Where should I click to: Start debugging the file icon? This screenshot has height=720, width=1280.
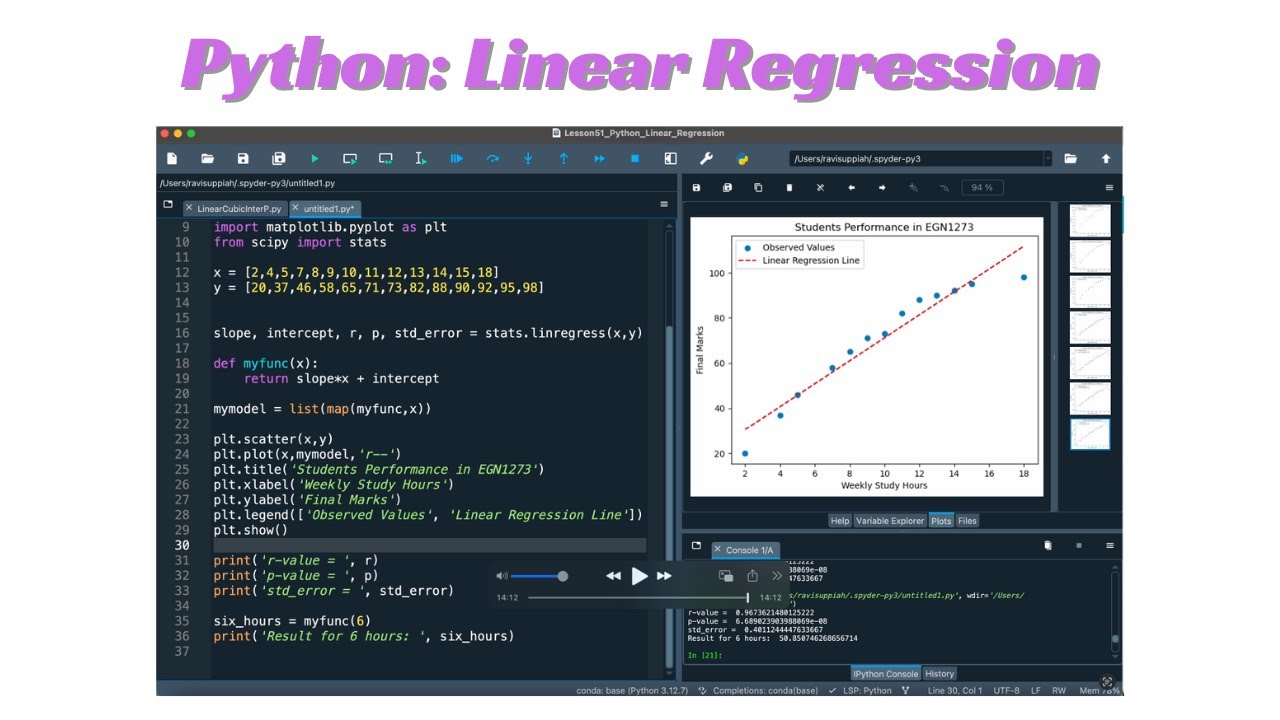point(457,158)
